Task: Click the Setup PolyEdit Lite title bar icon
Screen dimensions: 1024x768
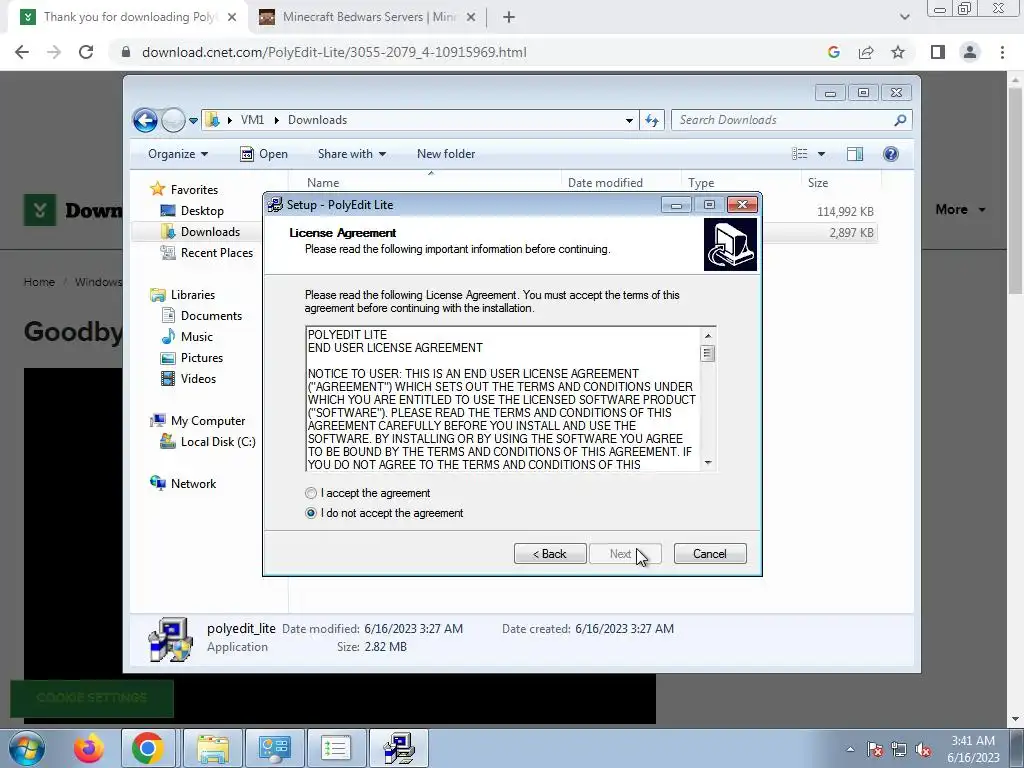Action: click(276, 204)
